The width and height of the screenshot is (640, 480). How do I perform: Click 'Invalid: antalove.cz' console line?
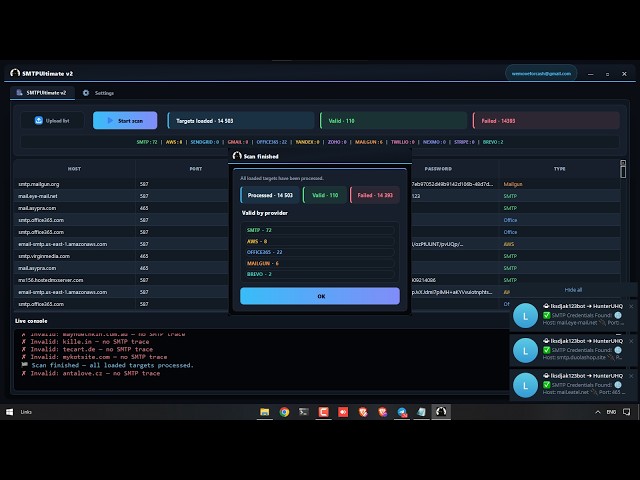coord(91,373)
